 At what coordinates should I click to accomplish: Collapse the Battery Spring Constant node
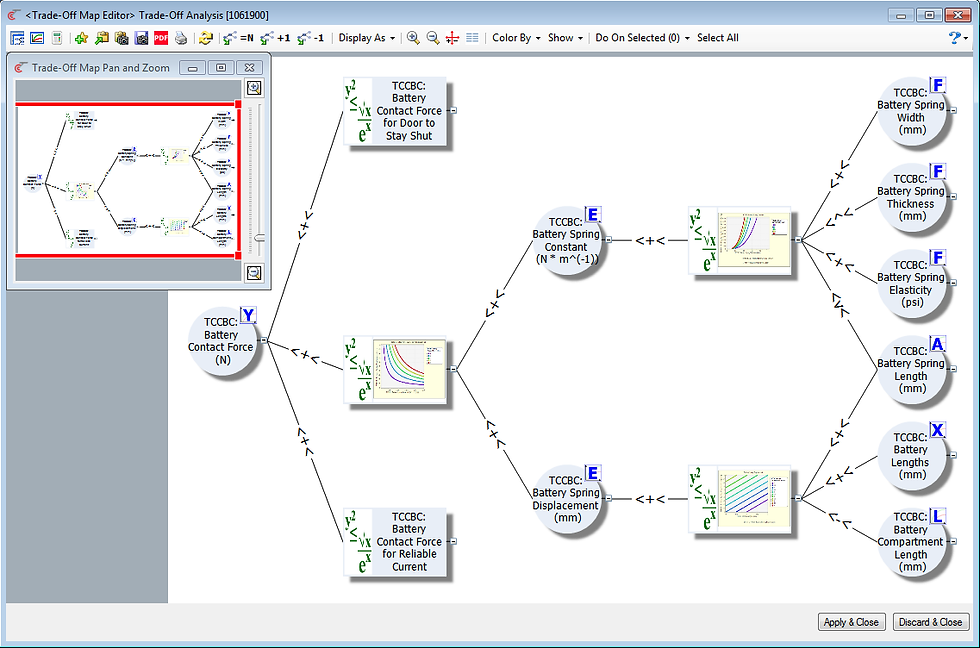(609, 239)
